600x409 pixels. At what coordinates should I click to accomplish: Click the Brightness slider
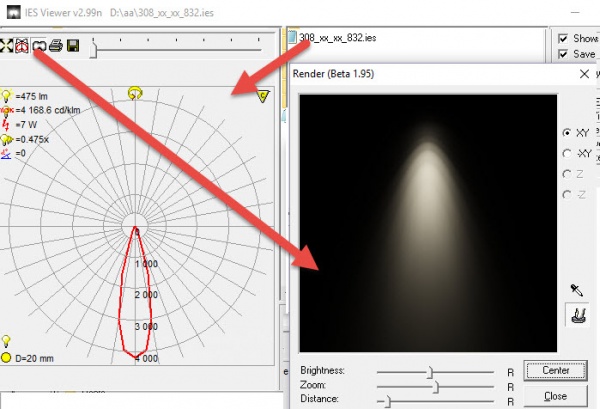[430, 371]
